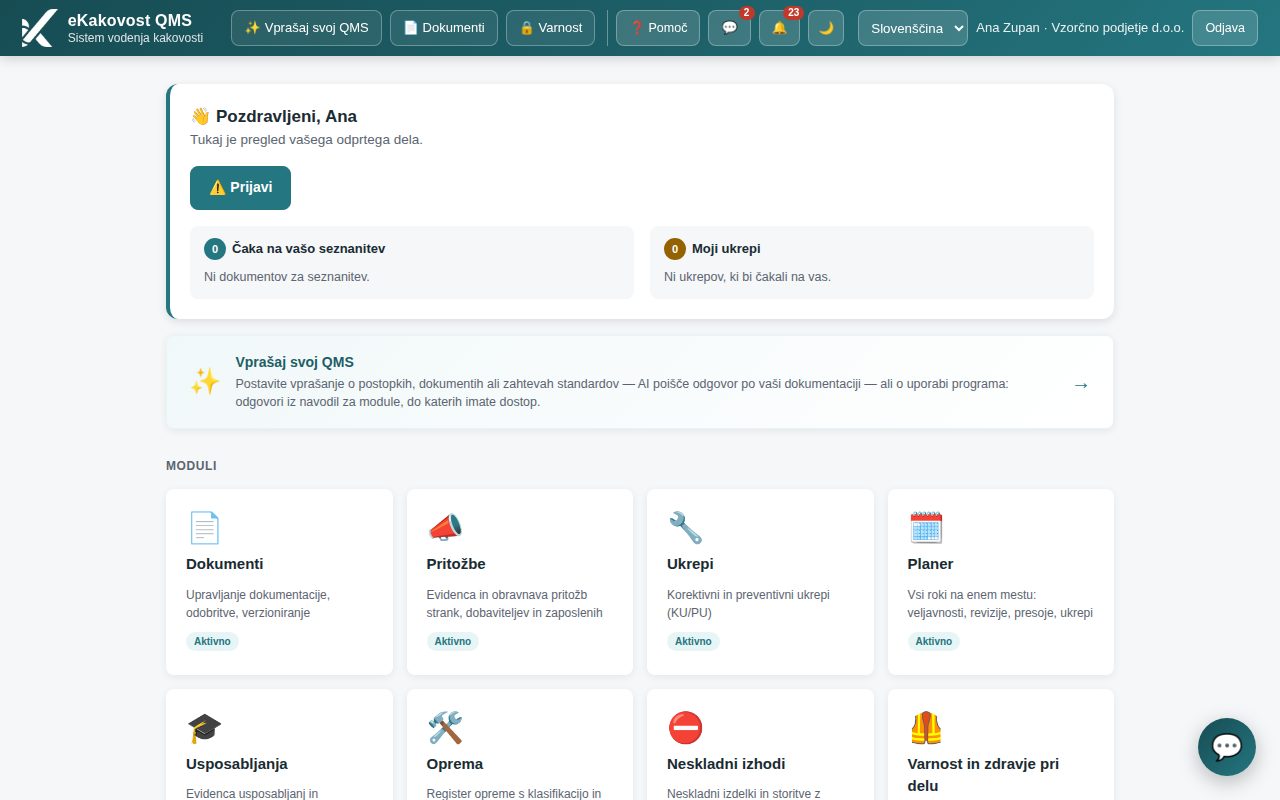Click the Ni dokumentov za seznanitev text

pyautogui.click(x=287, y=277)
